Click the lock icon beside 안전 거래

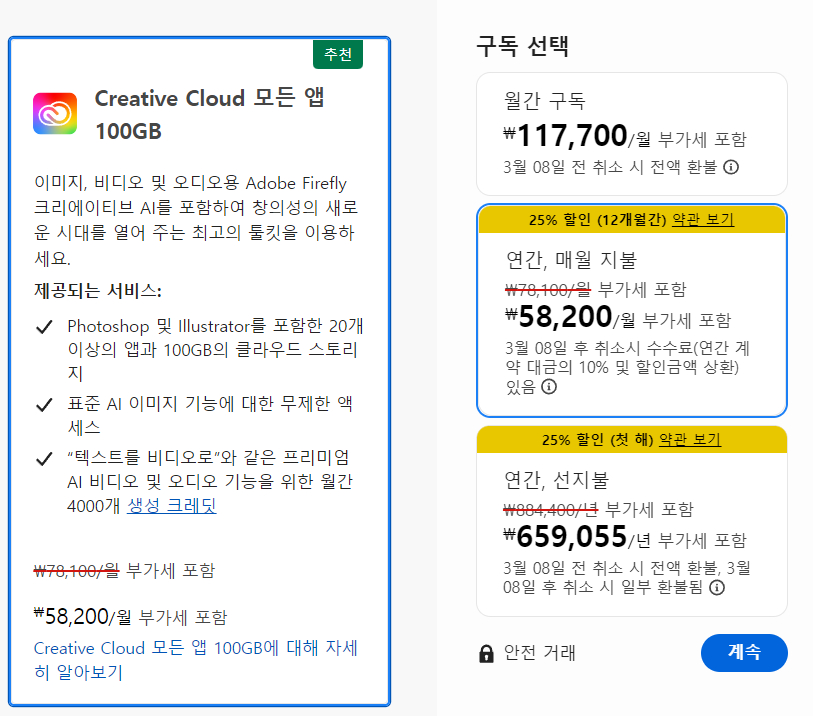[x=487, y=654]
